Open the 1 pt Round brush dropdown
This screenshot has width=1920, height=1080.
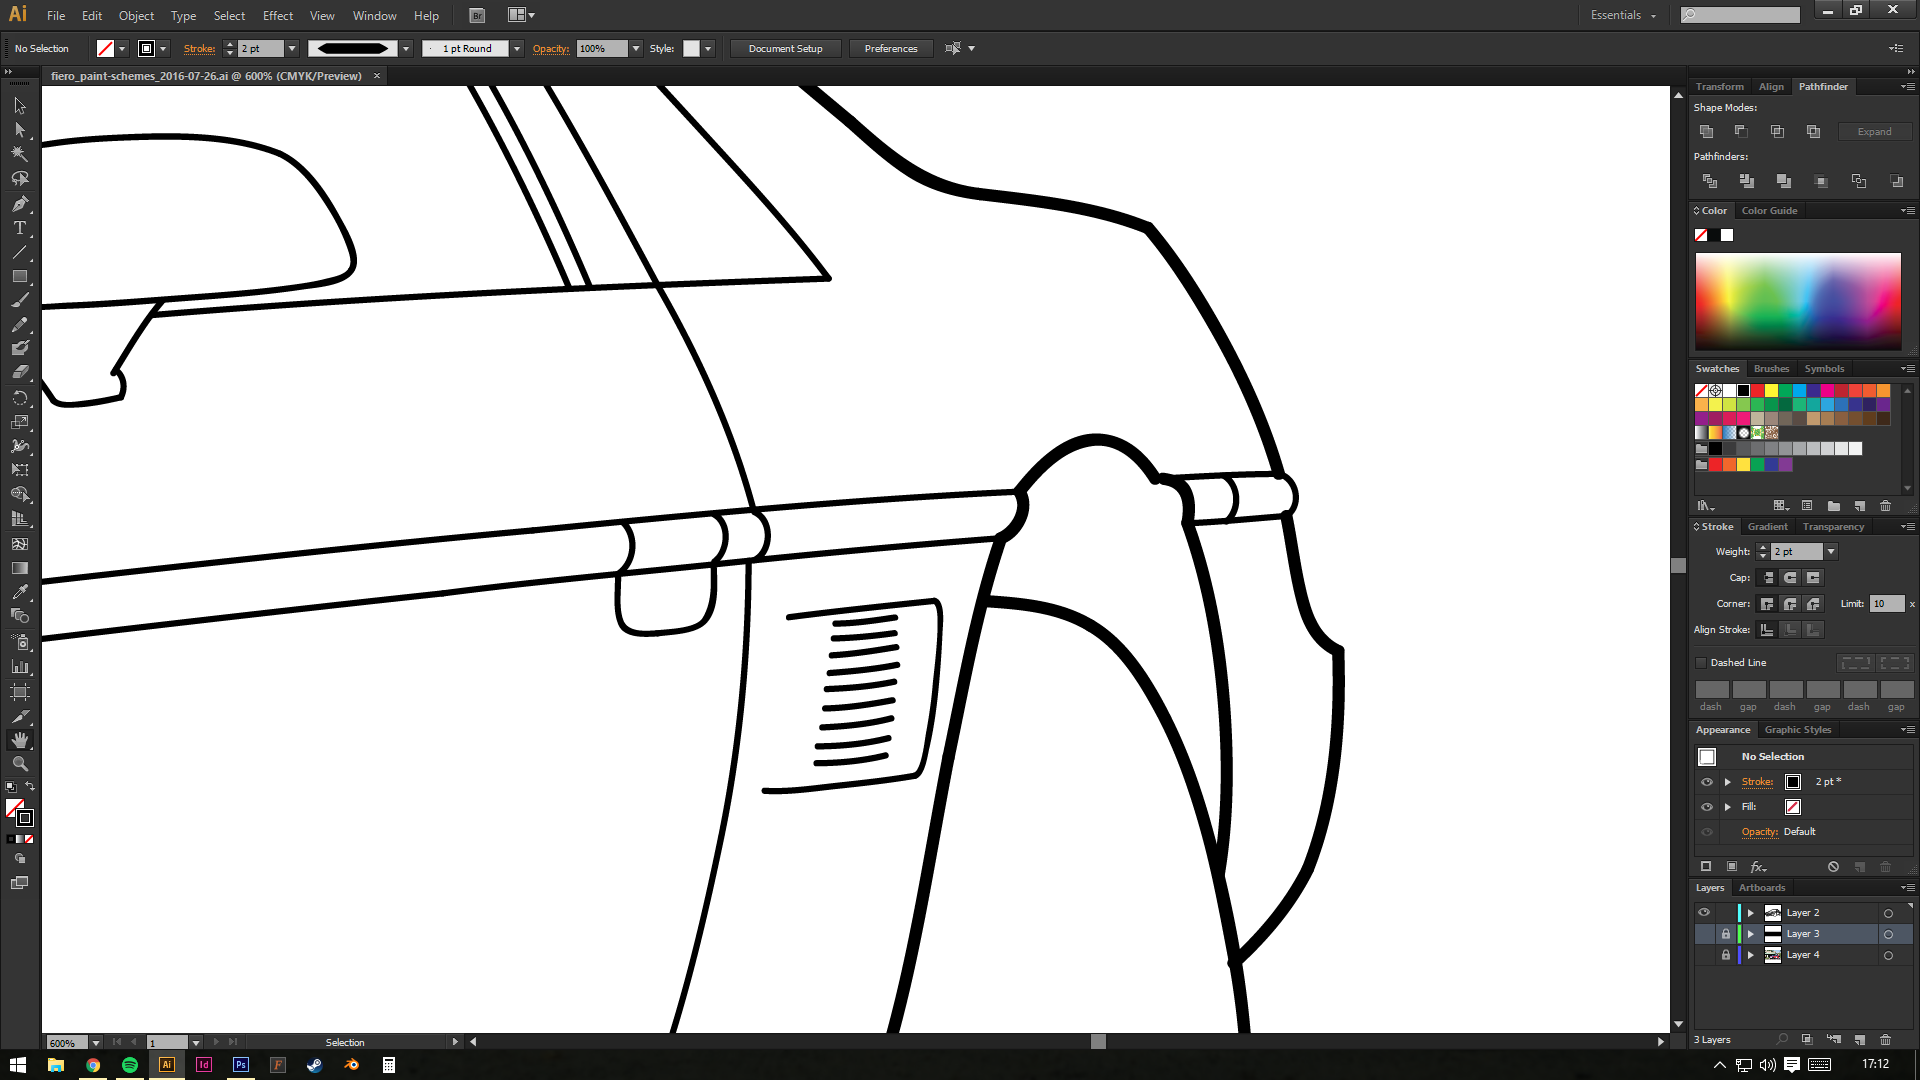(517, 48)
